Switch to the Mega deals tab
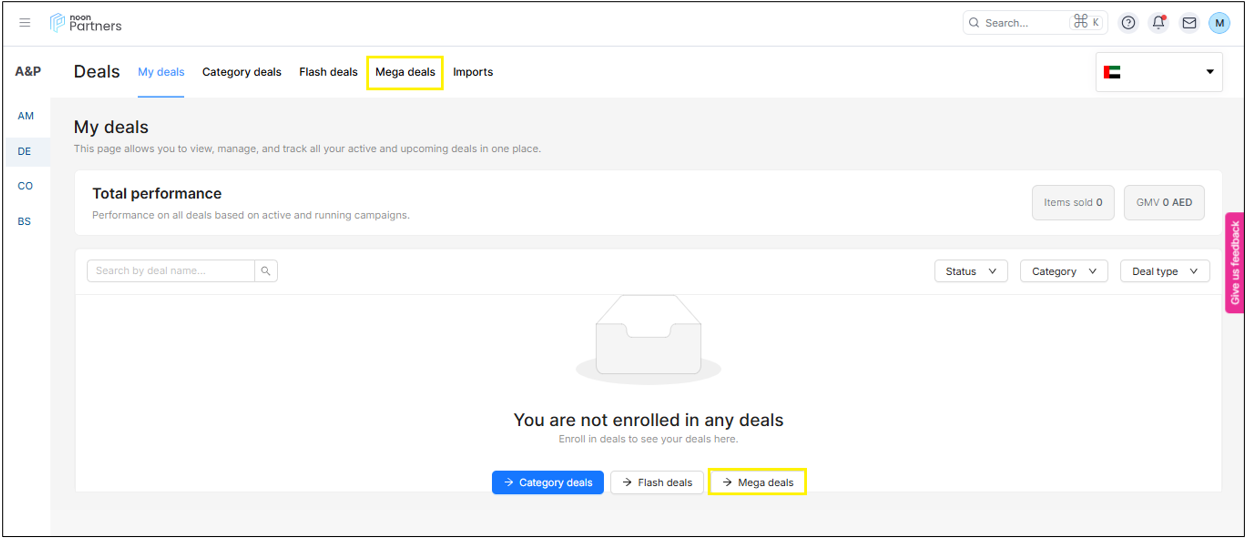This screenshot has height=539, width=1247. 405,72
